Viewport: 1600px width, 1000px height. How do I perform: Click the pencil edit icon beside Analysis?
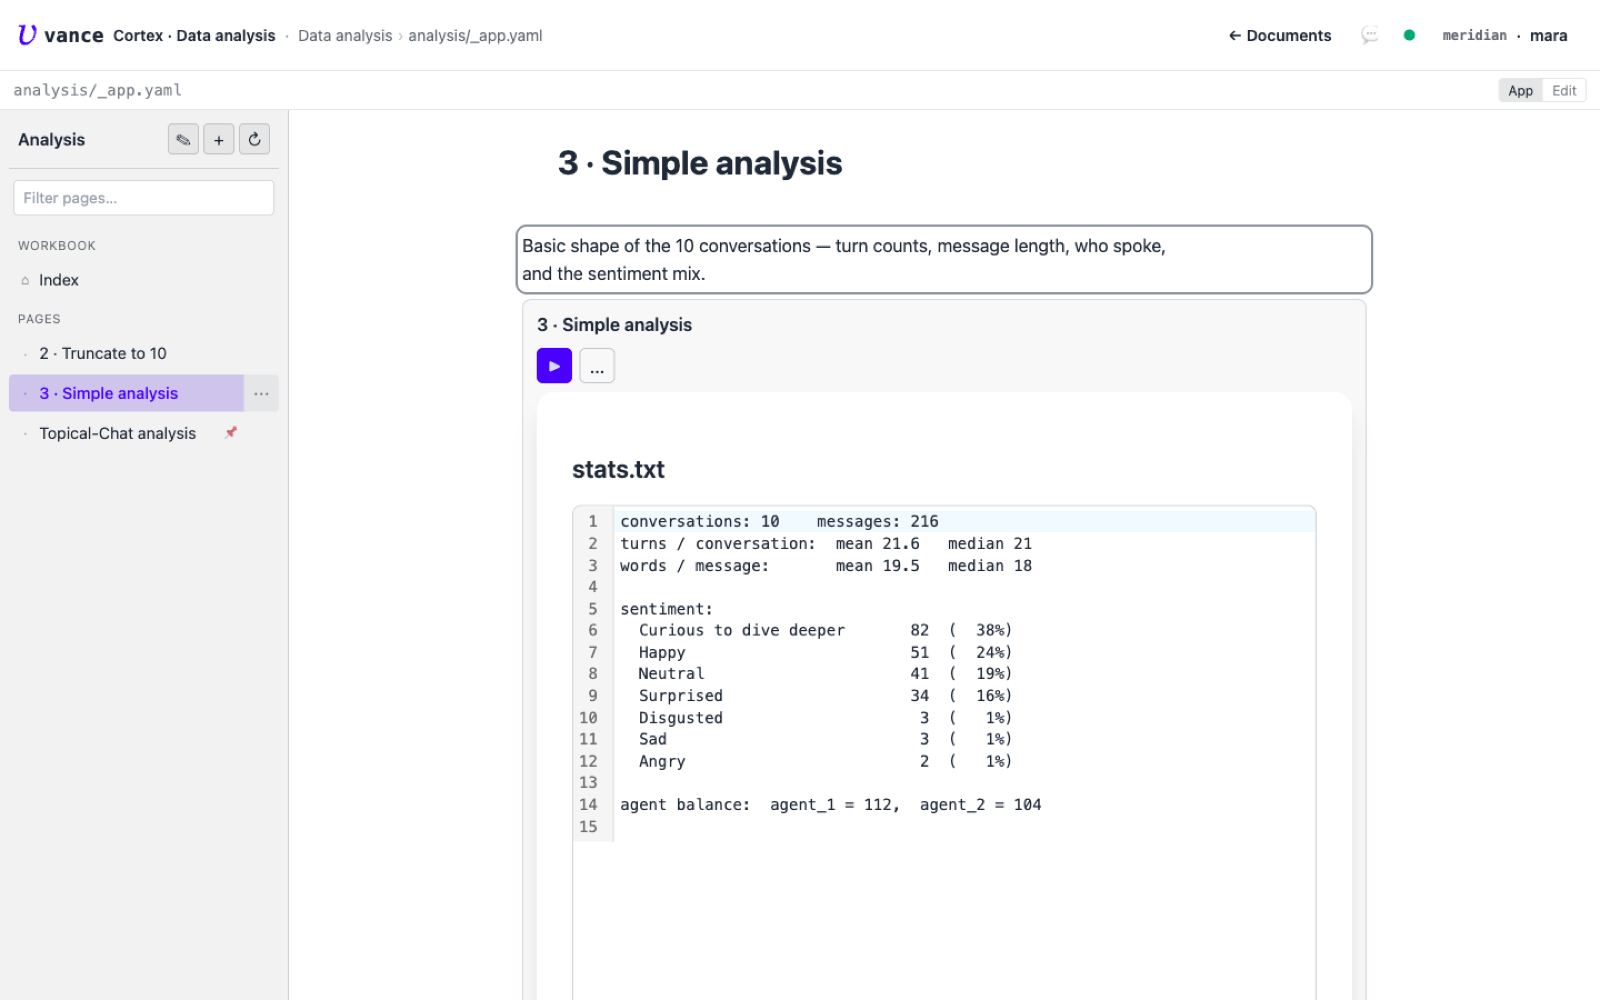(x=183, y=140)
